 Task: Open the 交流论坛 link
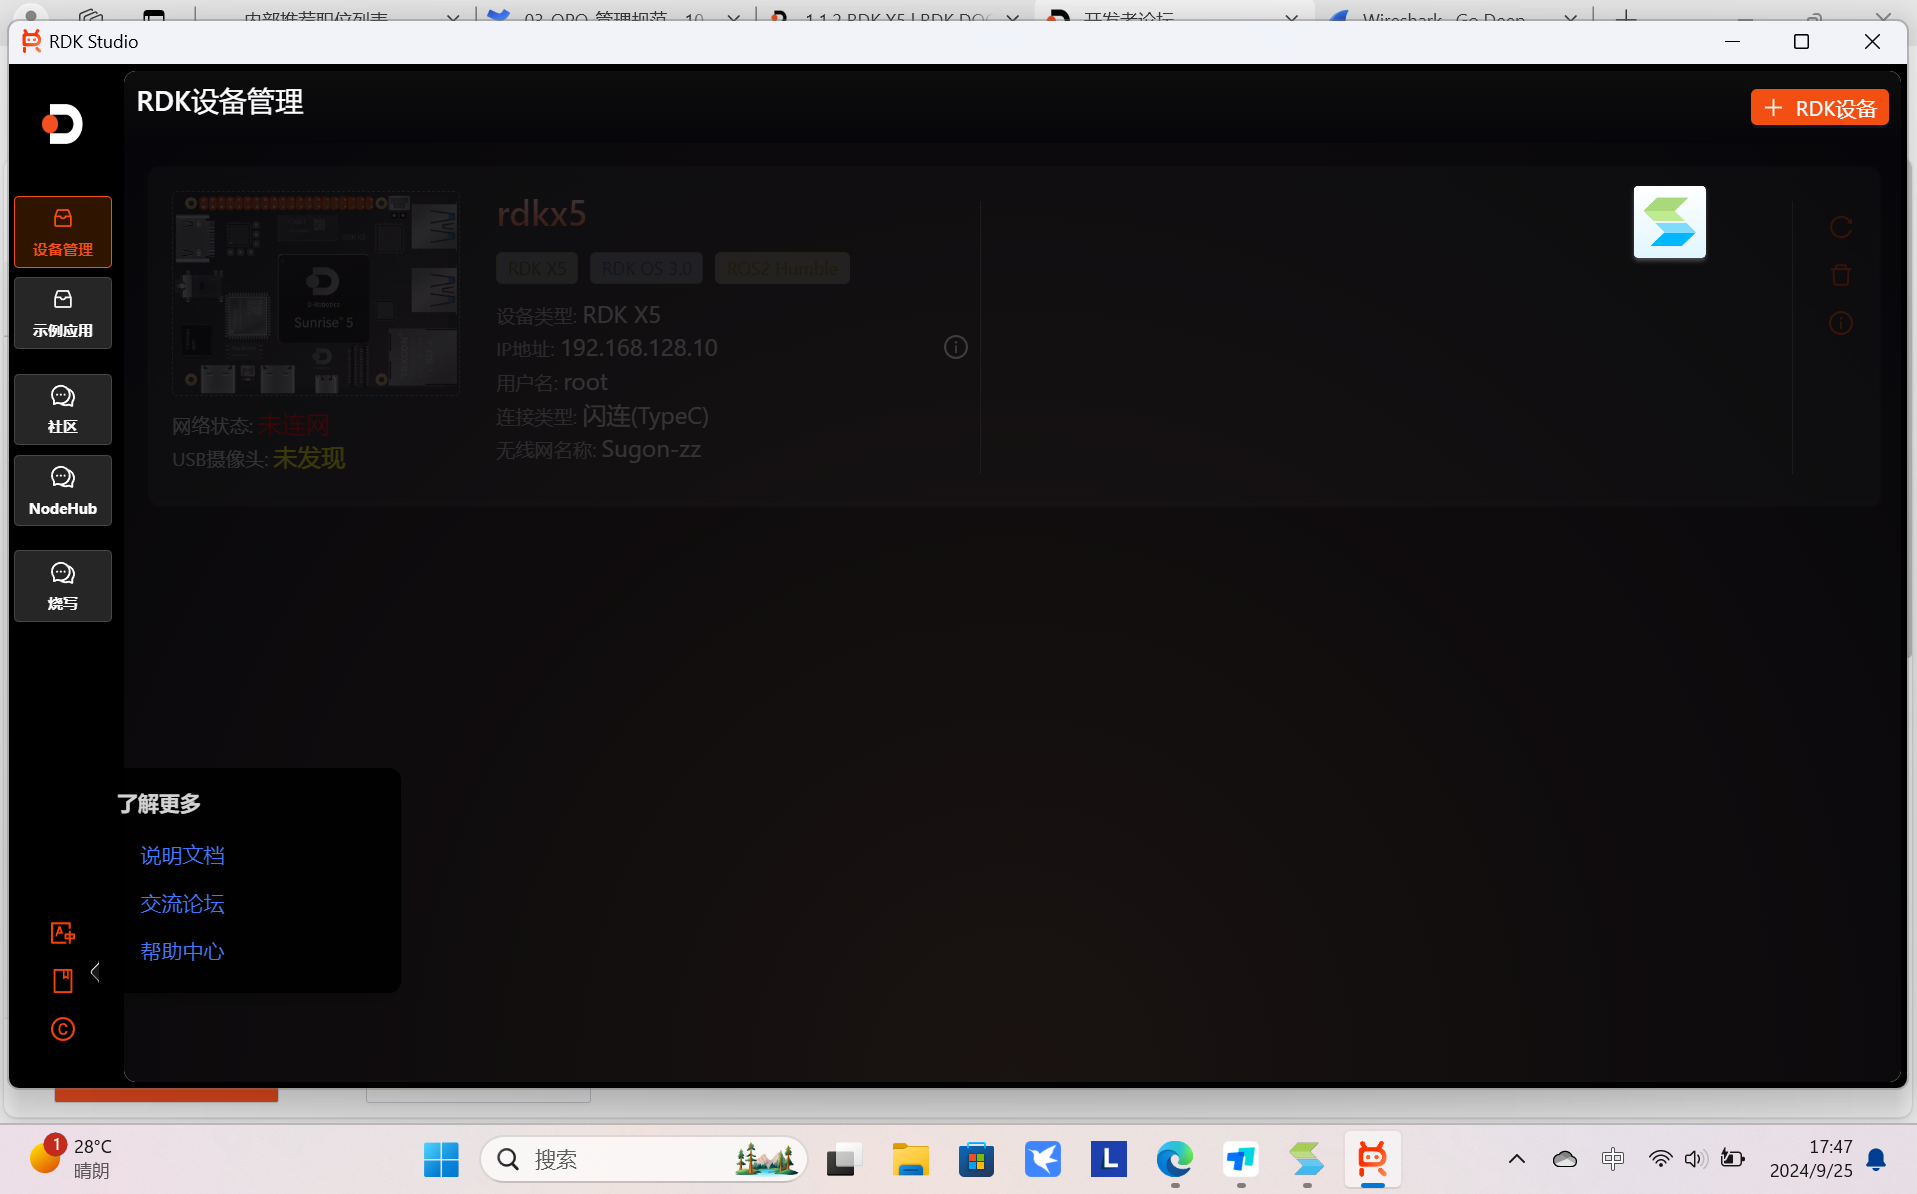182,903
